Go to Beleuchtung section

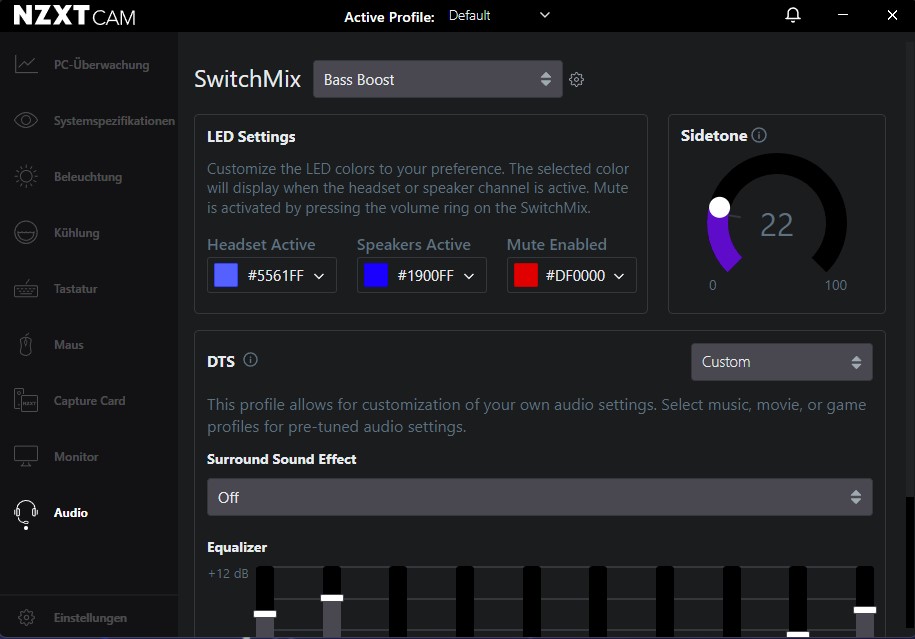point(88,177)
